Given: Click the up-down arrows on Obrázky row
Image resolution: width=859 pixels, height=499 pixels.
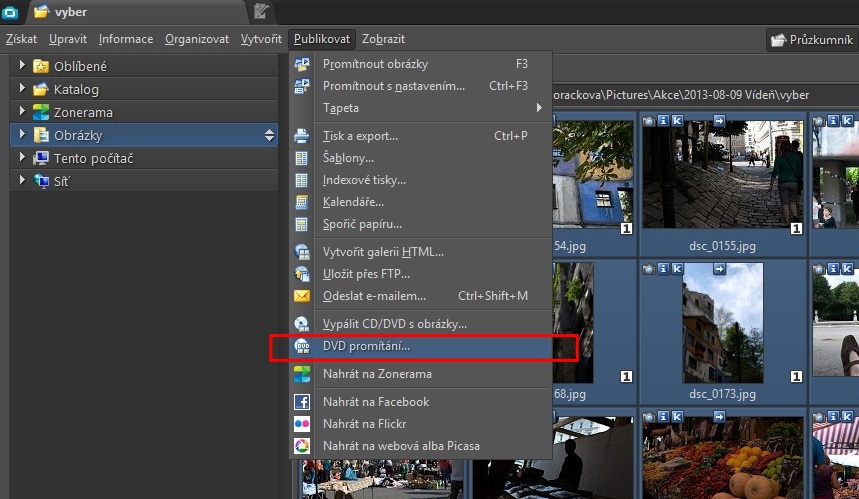Looking at the screenshot, I should pos(269,135).
